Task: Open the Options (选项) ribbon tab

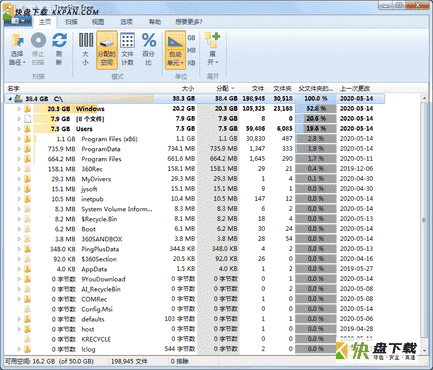Action: click(126, 22)
